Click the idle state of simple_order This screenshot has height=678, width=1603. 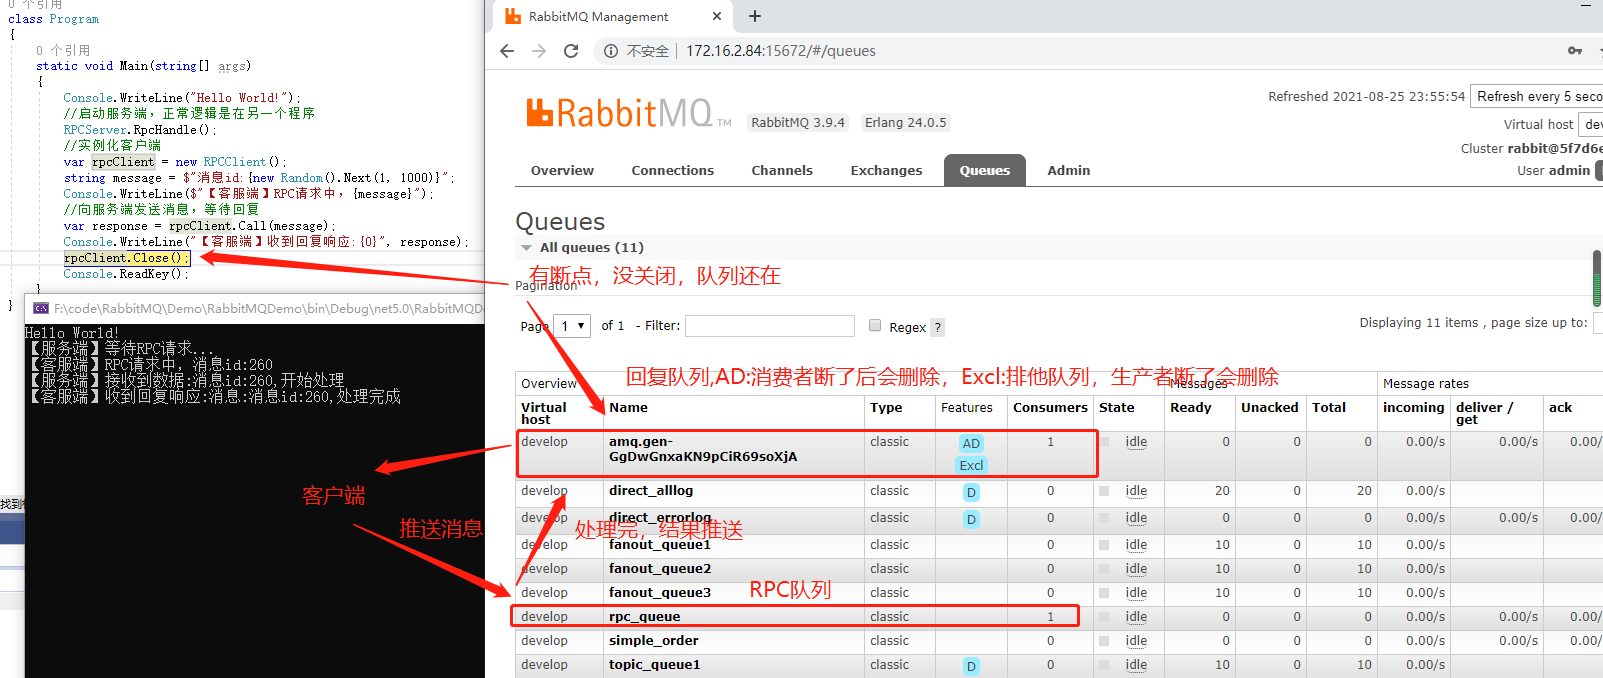tap(1136, 640)
